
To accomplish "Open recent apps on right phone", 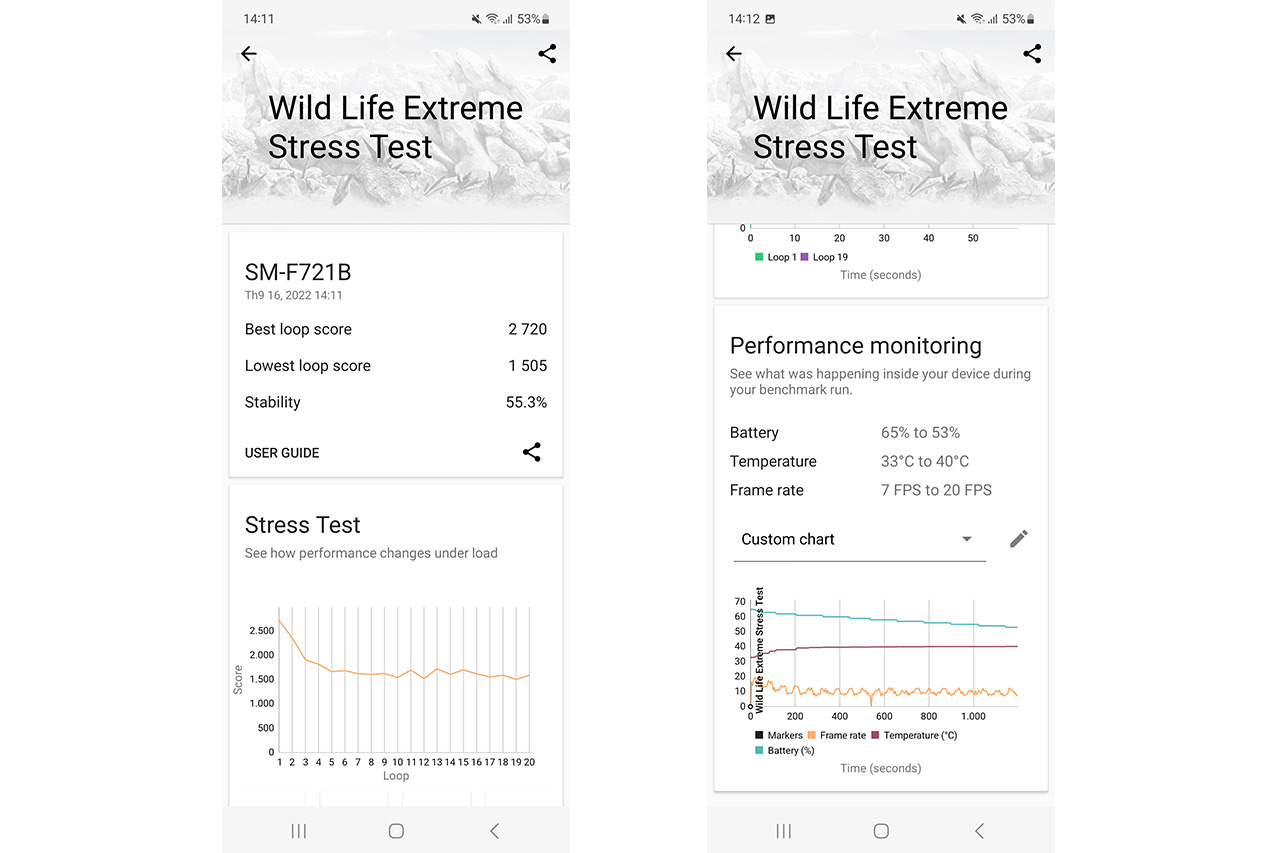I will (783, 831).
